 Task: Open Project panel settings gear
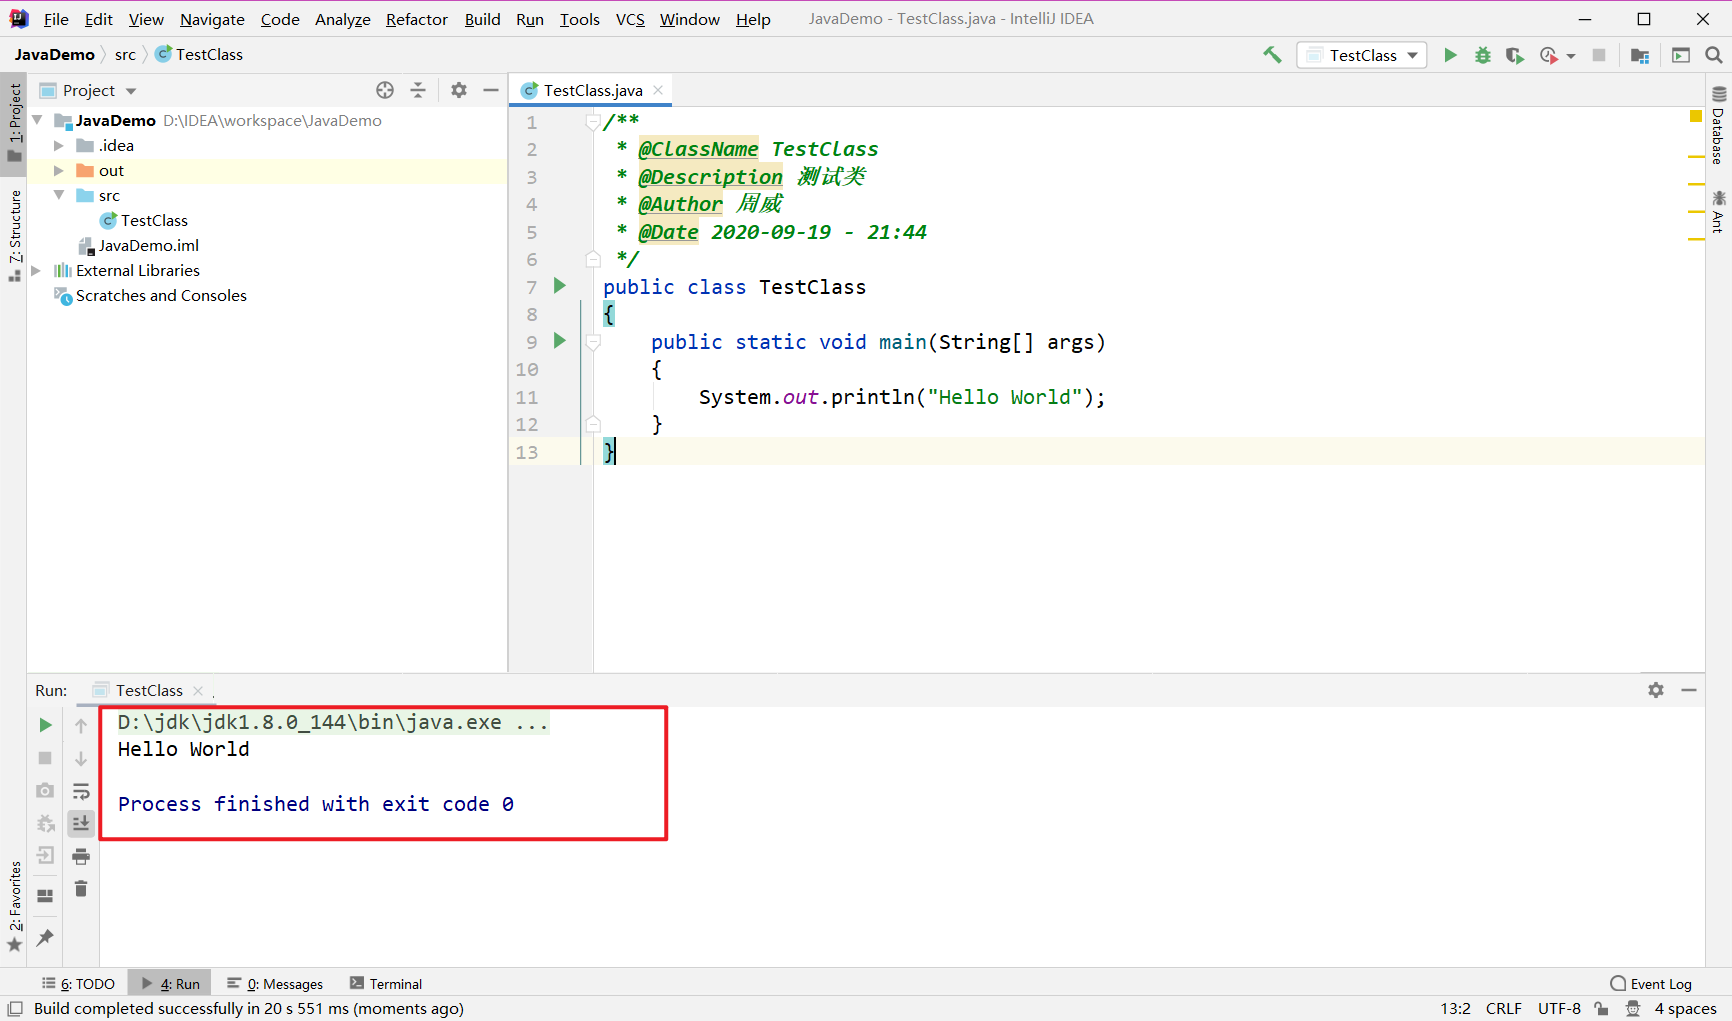point(459,90)
